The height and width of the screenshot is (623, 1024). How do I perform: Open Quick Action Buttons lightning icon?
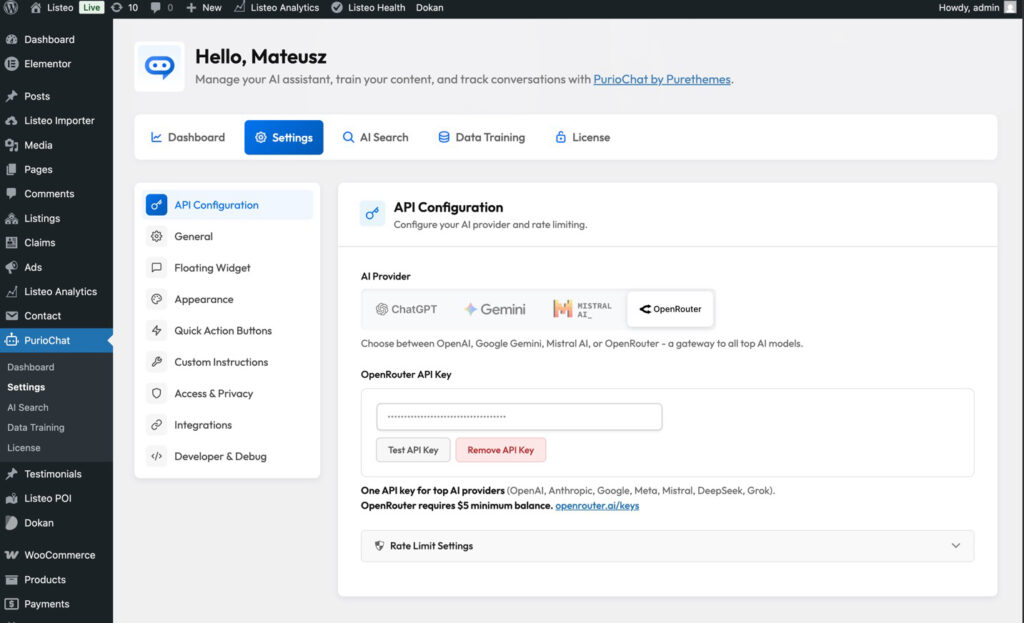[157, 330]
